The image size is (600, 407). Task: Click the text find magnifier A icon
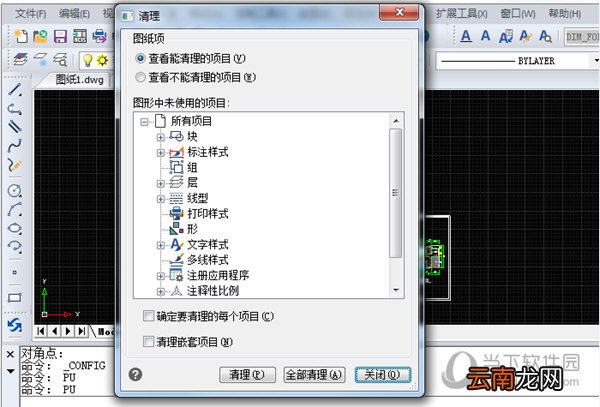click(545, 36)
